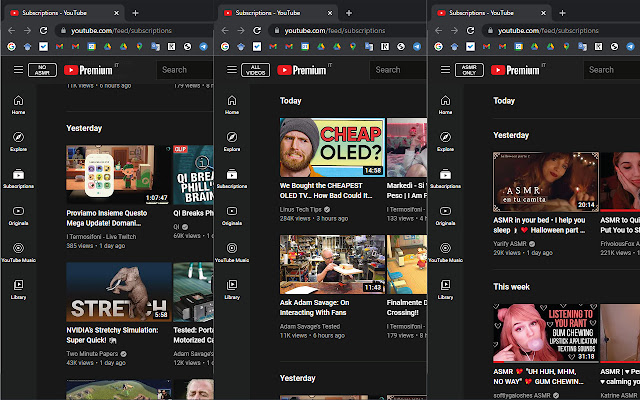Image resolution: width=640 pixels, height=400 pixels.
Task: Open Subscriptions in NO ASMR window sidebar
Action: [18, 178]
